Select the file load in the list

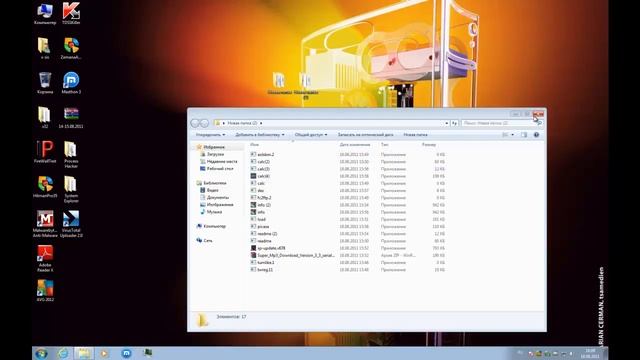pyautogui.click(x=258, y=219)
